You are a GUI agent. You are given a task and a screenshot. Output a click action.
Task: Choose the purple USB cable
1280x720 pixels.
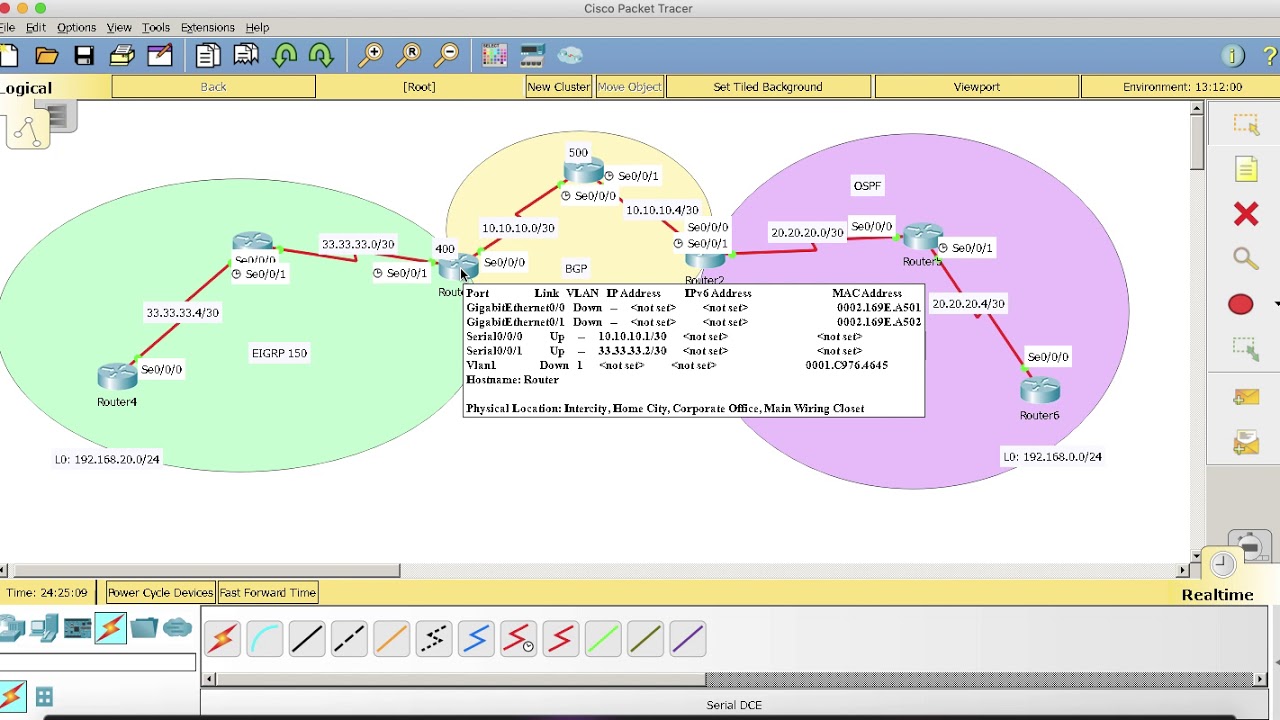[x=688, y=639]
